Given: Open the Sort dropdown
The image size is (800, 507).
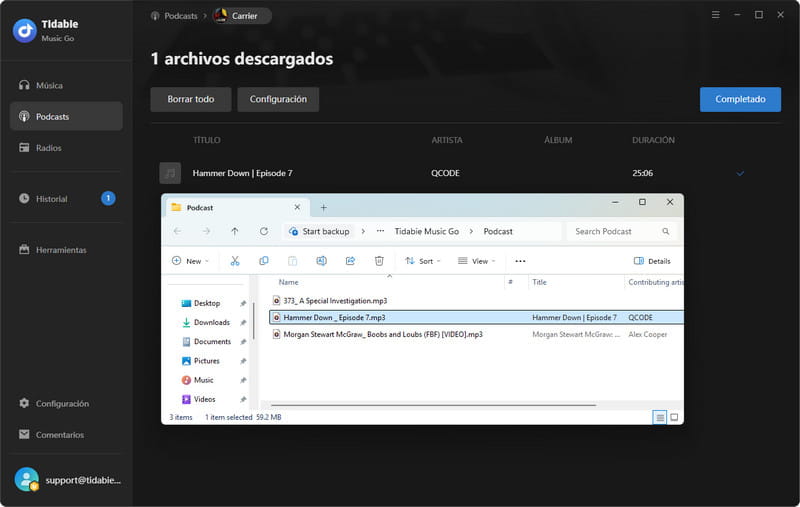Looking at the screenshot, I should pos(423,261).
